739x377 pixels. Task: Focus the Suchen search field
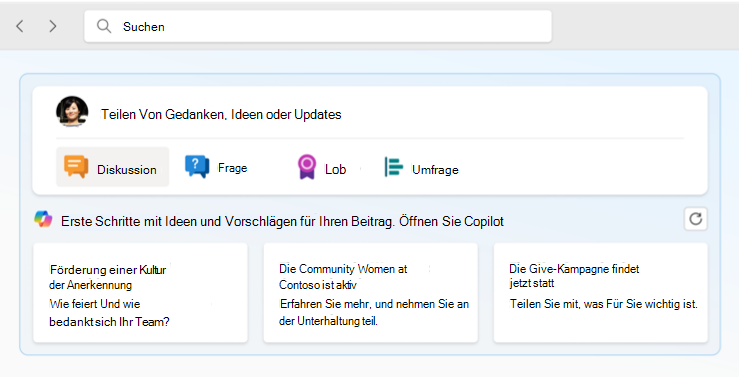click(318, 26)
